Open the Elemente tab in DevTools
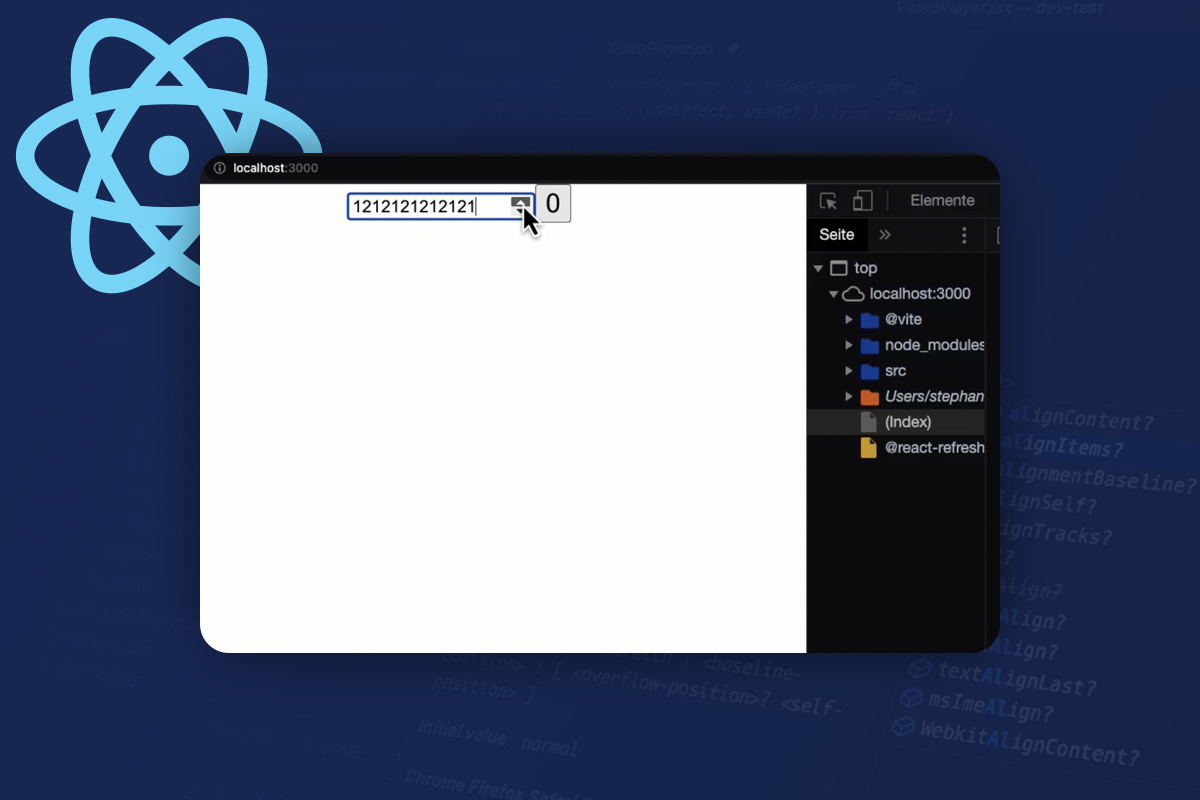 [942, 201]
